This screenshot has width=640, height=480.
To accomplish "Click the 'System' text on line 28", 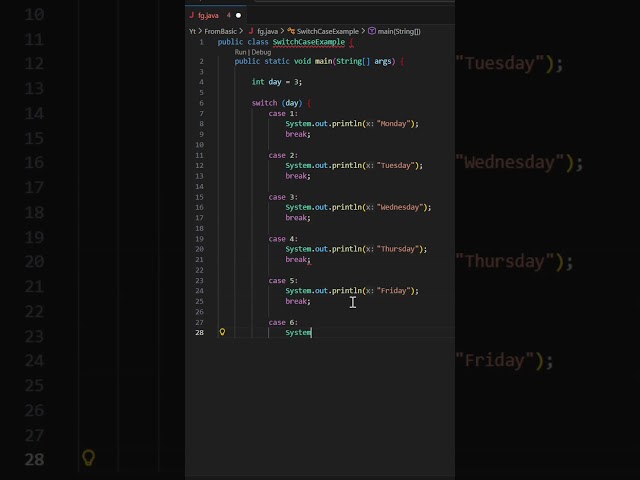I will tap(298, 333).
